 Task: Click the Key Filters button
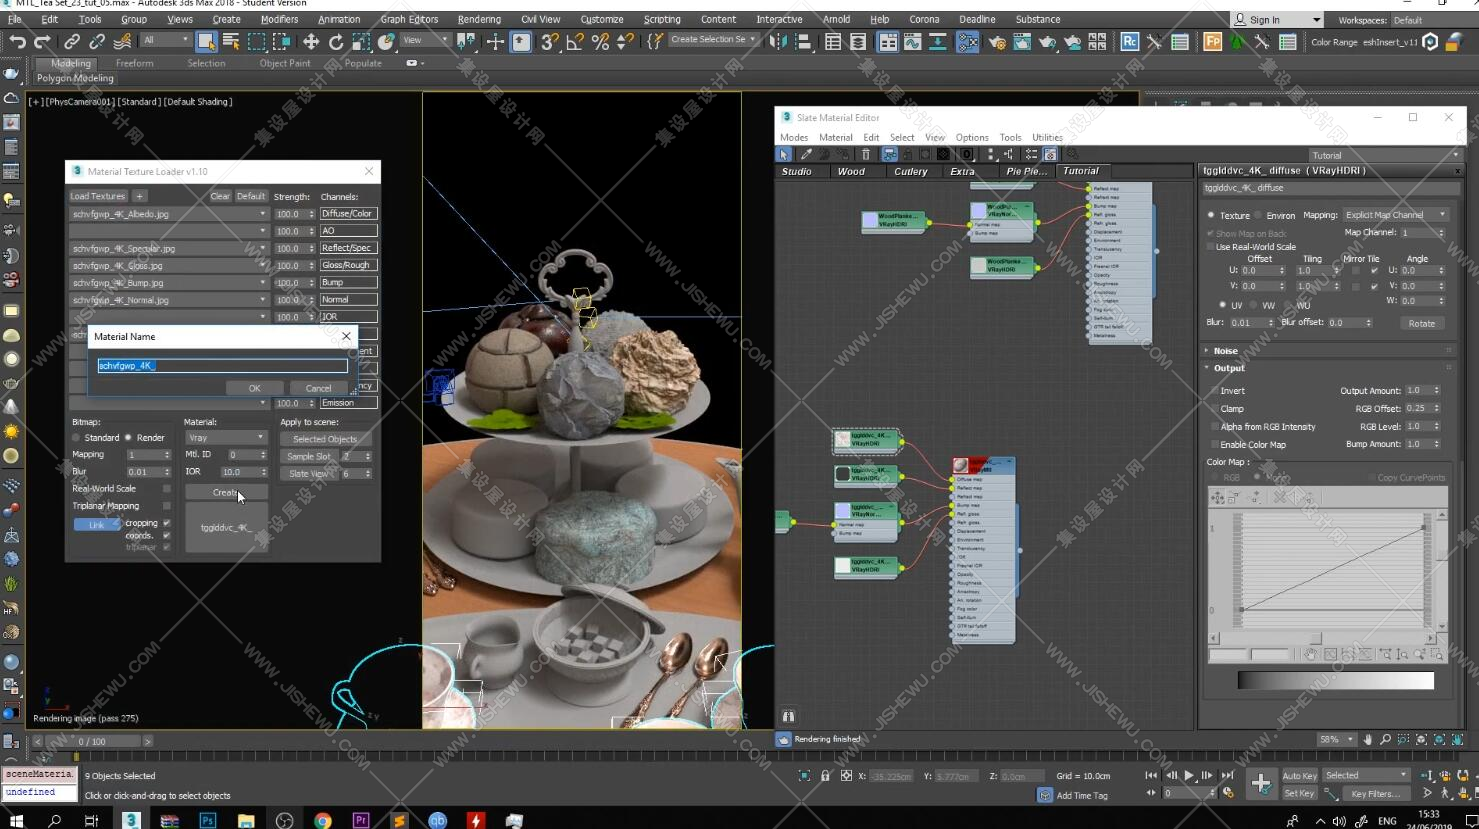1375,794
